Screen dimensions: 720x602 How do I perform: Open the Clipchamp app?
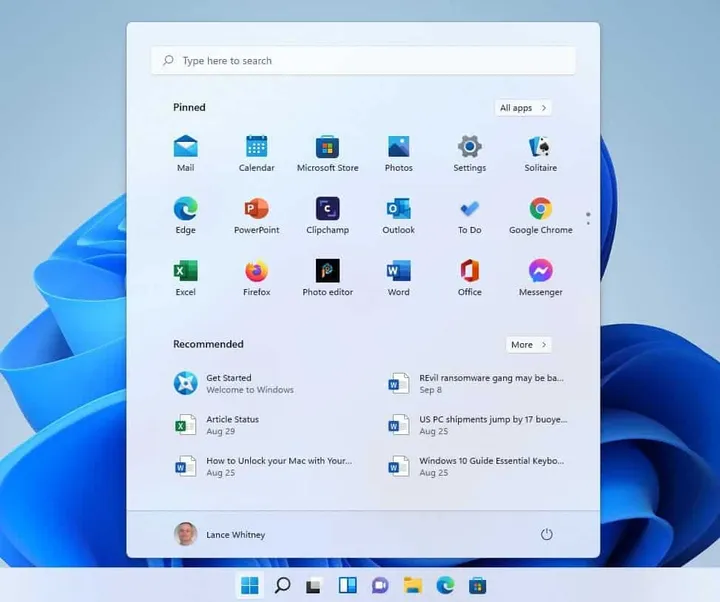tap(327, 215)
